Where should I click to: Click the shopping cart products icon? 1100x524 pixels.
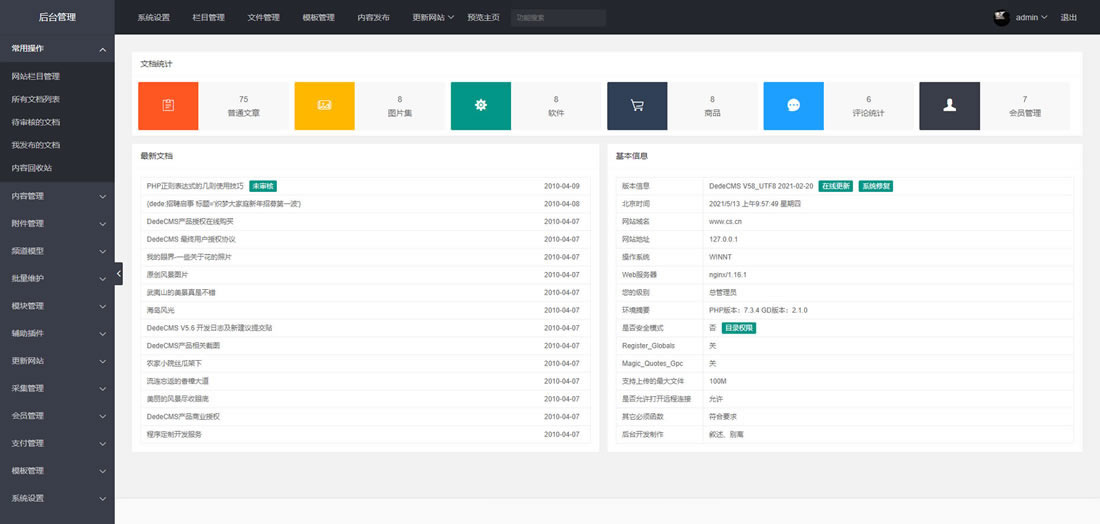(x=637, y=105)
